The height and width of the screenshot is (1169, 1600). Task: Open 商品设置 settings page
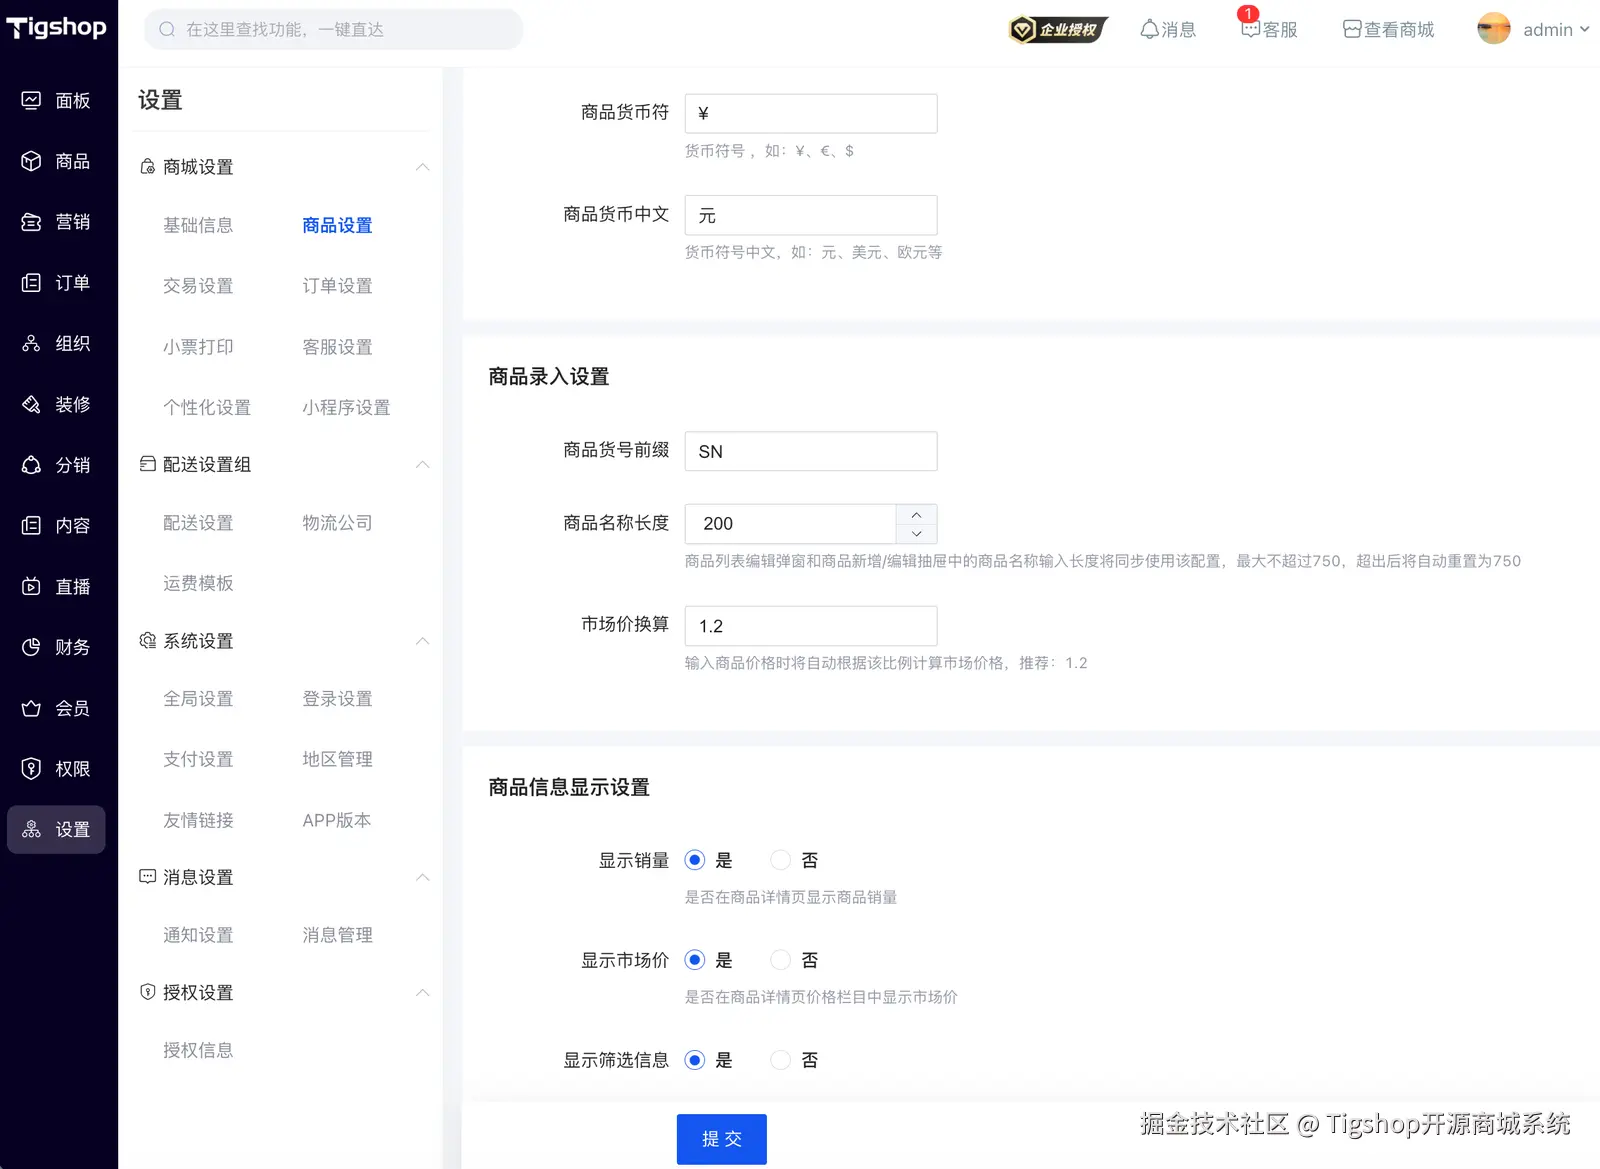point(337,226)
